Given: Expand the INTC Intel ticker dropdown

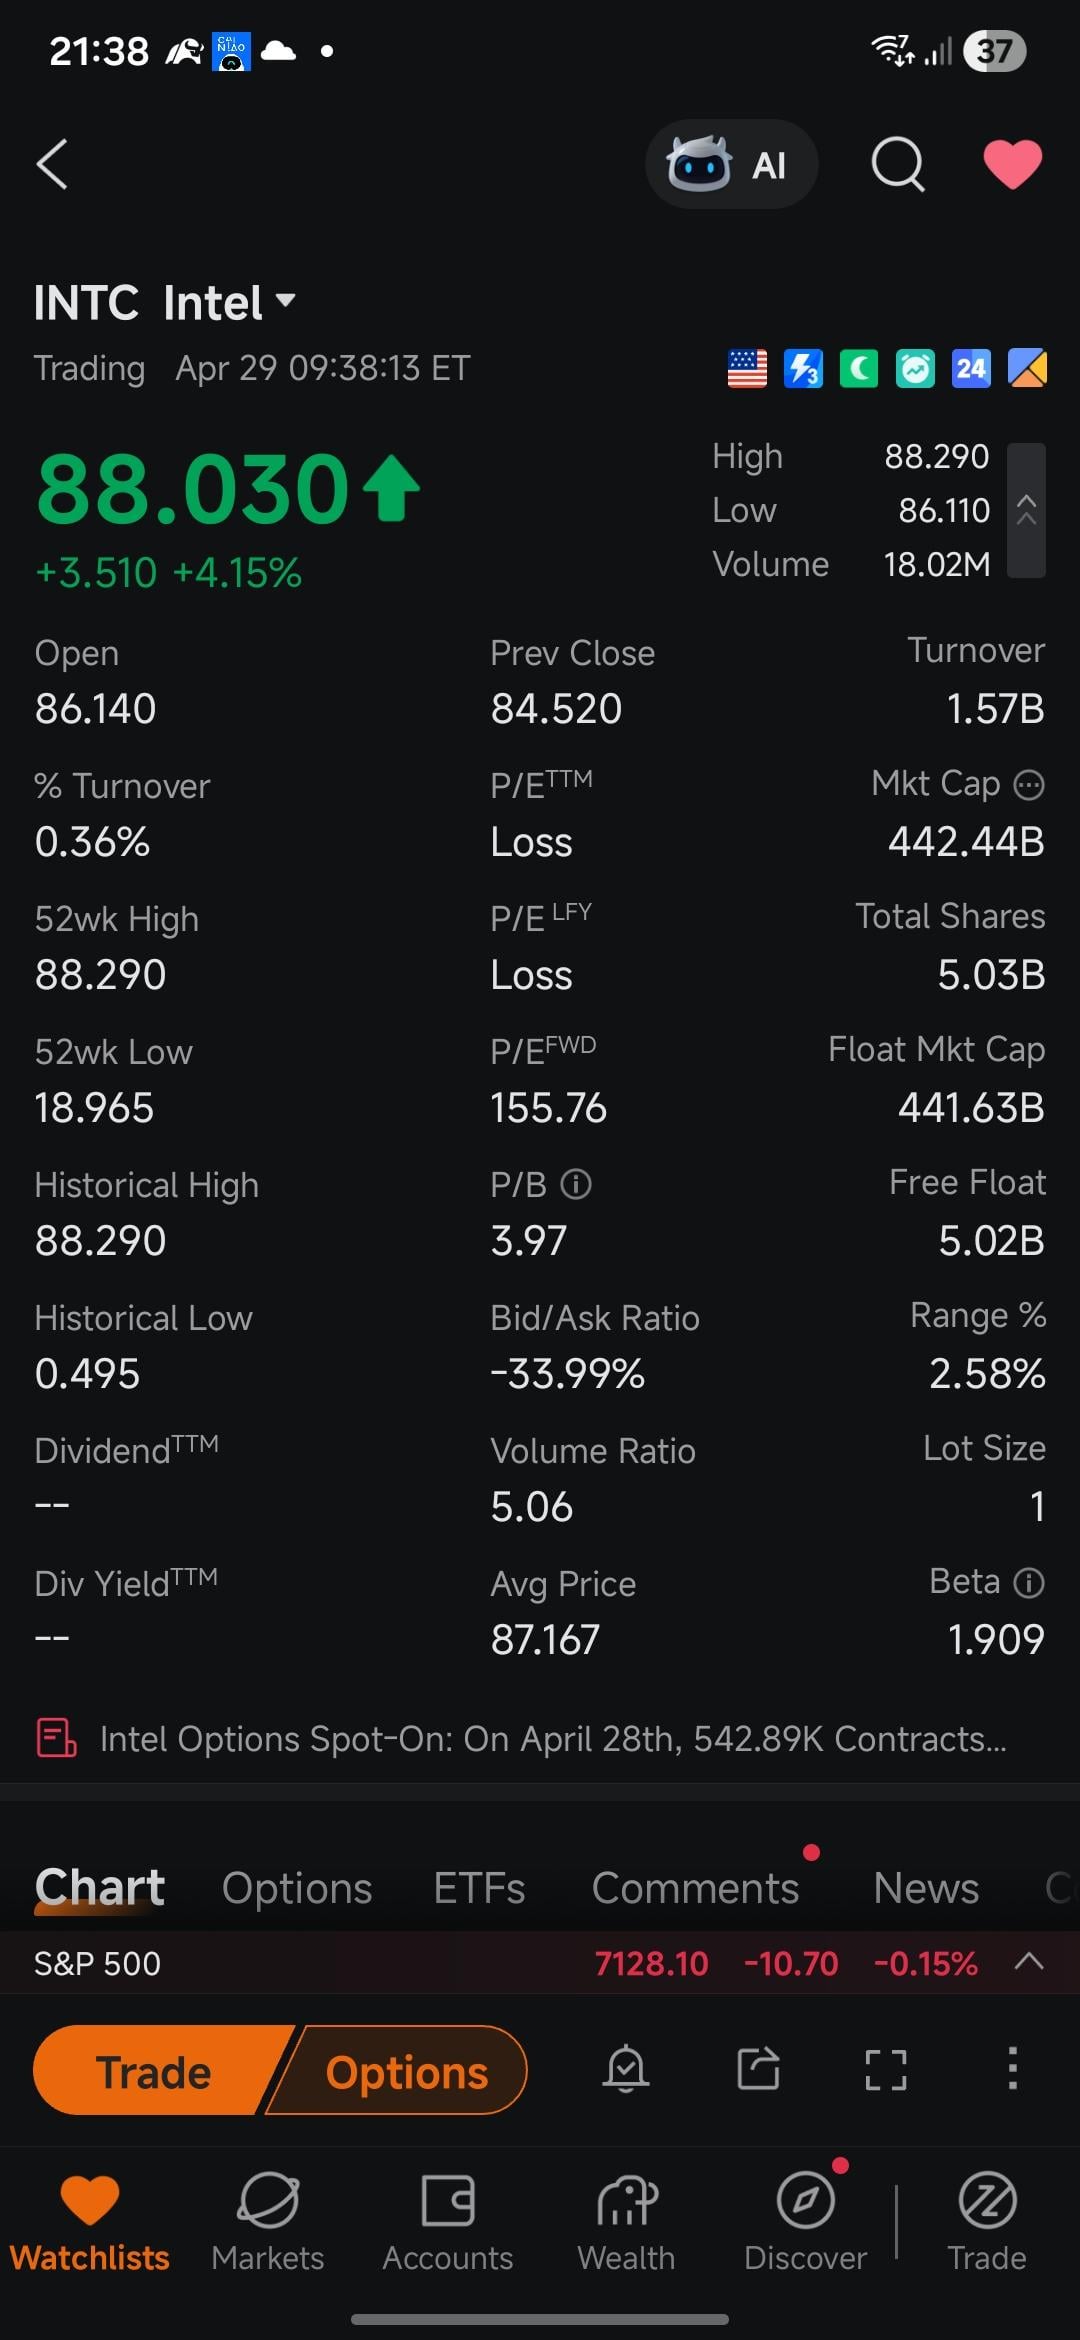Looking at the screenshot, I should coord(286,300).
